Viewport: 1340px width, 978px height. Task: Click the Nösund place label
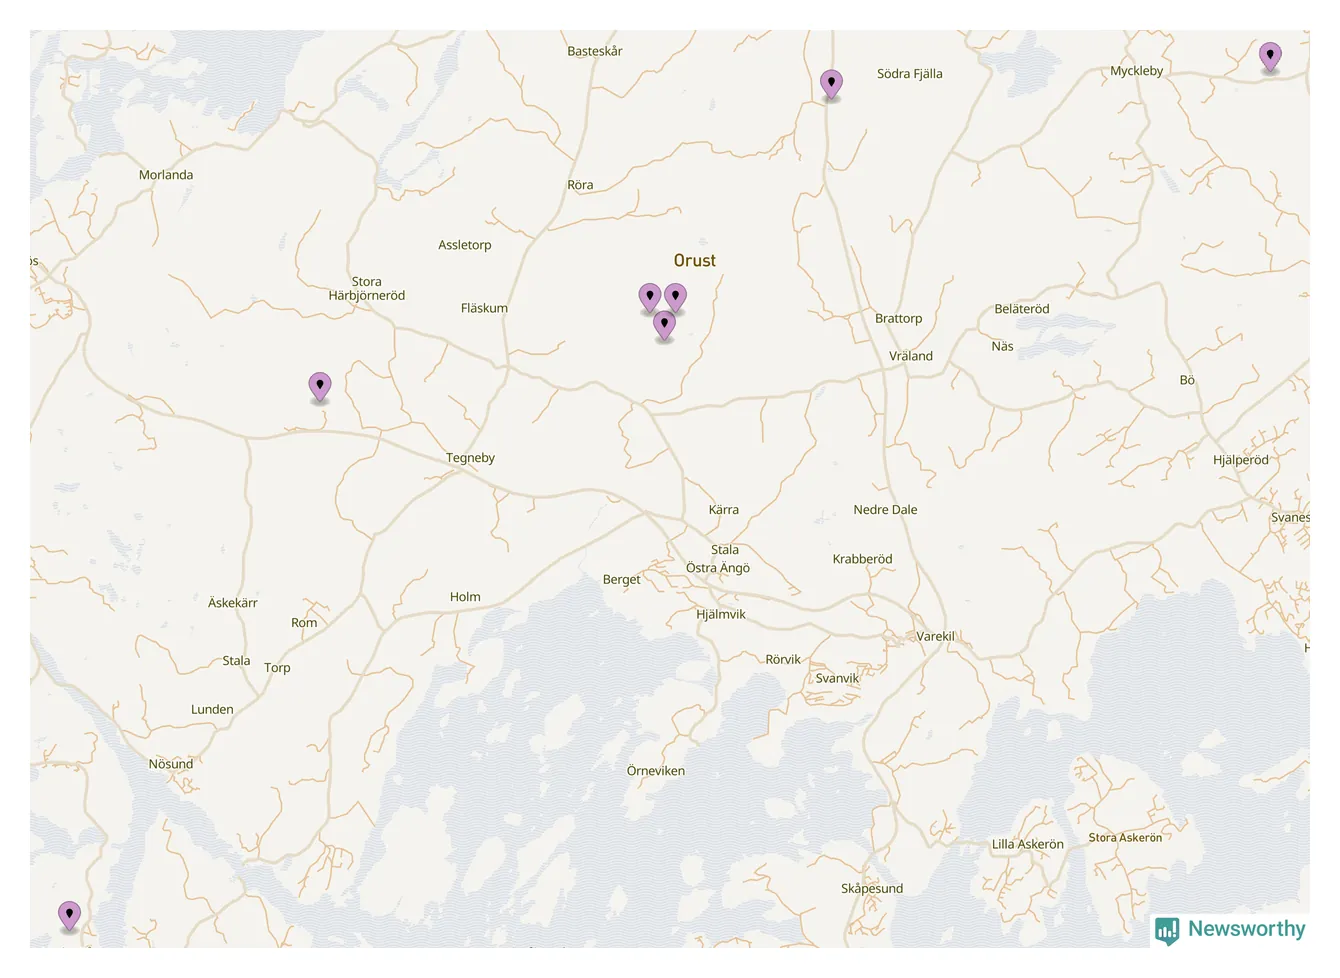click(x=171, y=764)
